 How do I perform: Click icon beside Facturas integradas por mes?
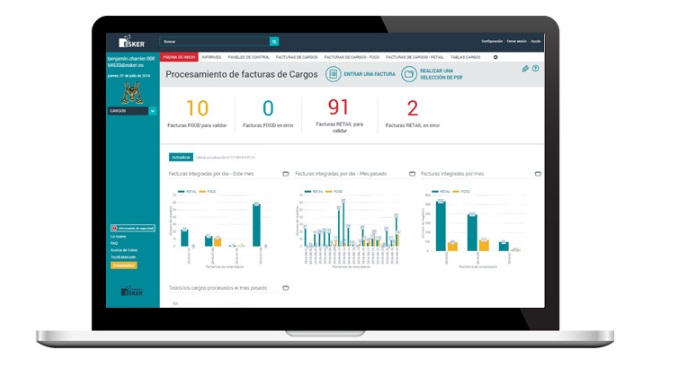[538, 174]
